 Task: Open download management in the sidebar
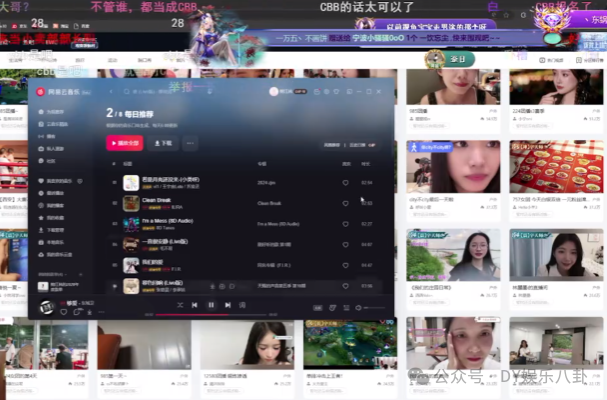(51, 230)
